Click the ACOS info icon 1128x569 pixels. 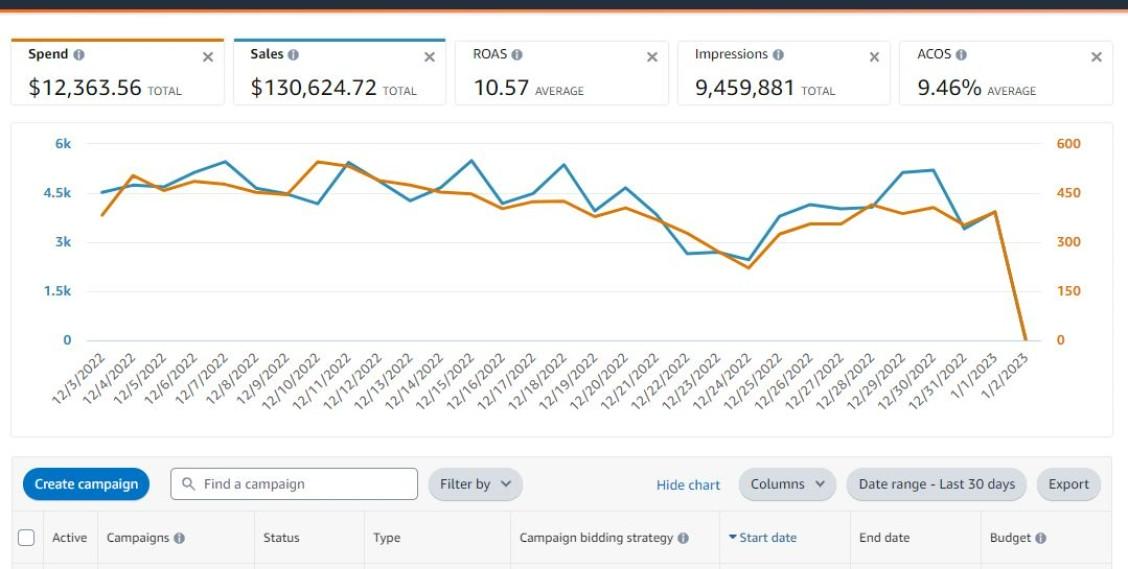tap(961, 55)
